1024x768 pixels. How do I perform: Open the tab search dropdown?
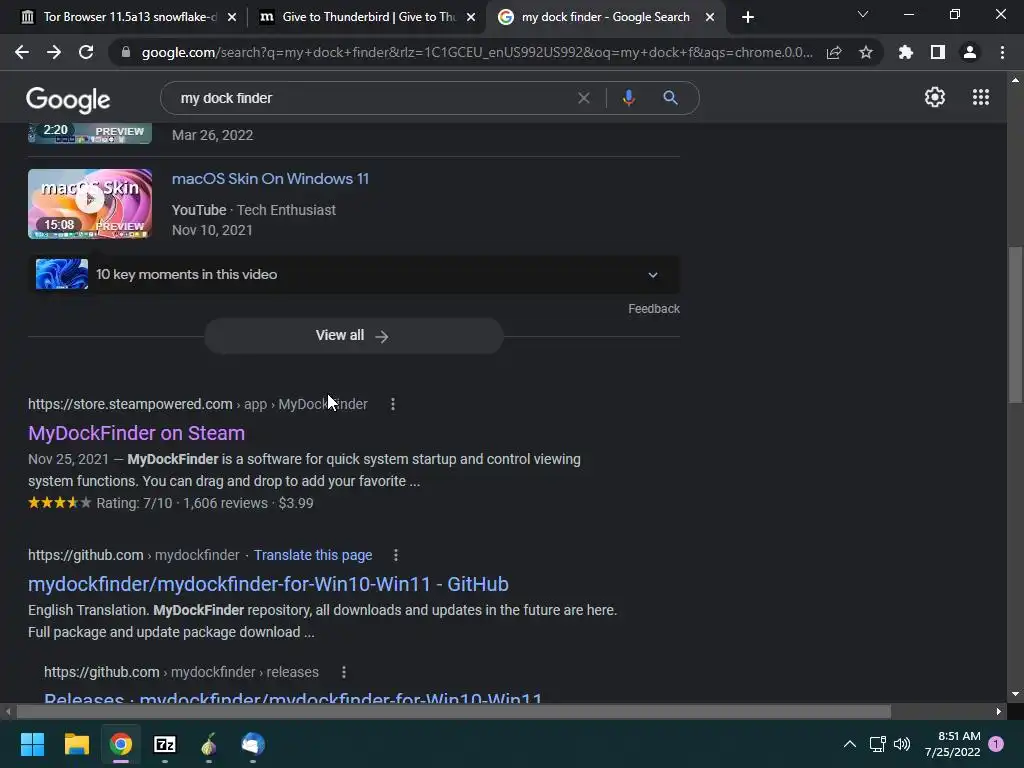click(x=863, y=14)
